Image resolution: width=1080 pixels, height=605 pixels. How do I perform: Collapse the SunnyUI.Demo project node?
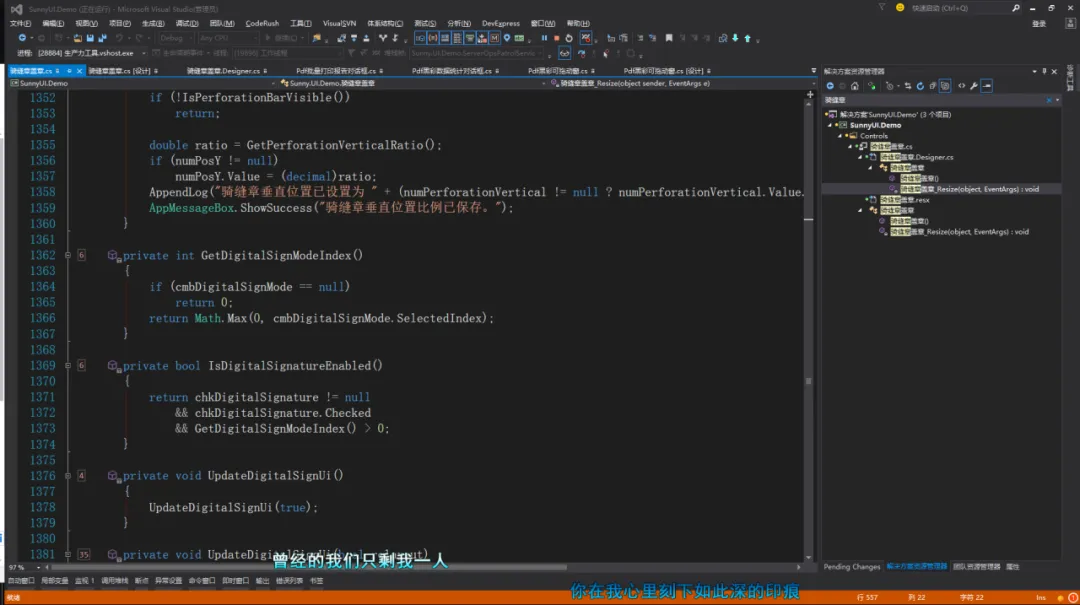[x=830, y=125]
